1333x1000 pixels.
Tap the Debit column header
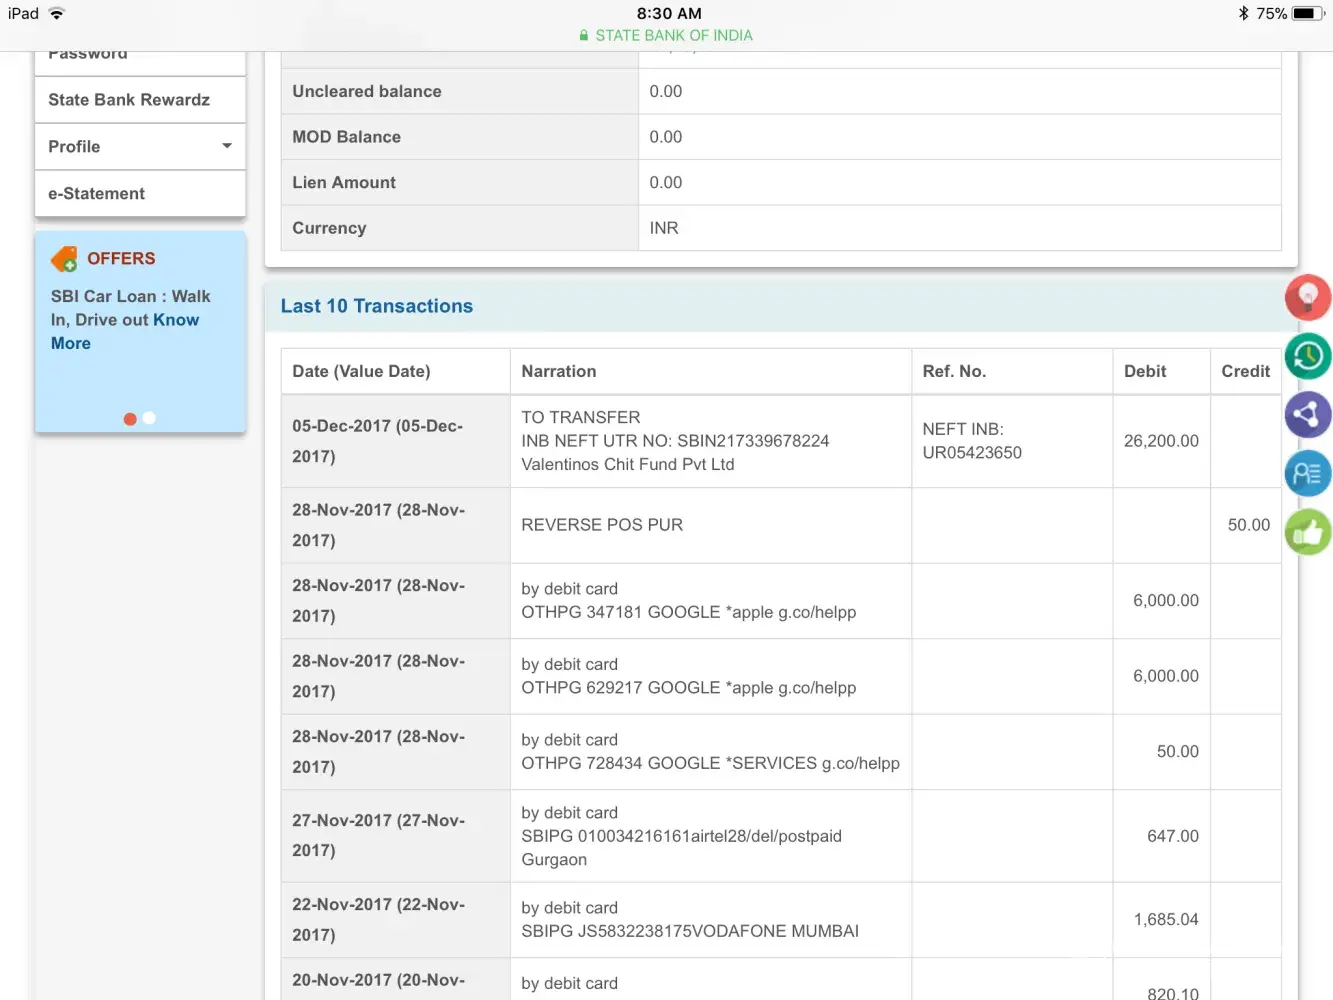(1144, 371)
